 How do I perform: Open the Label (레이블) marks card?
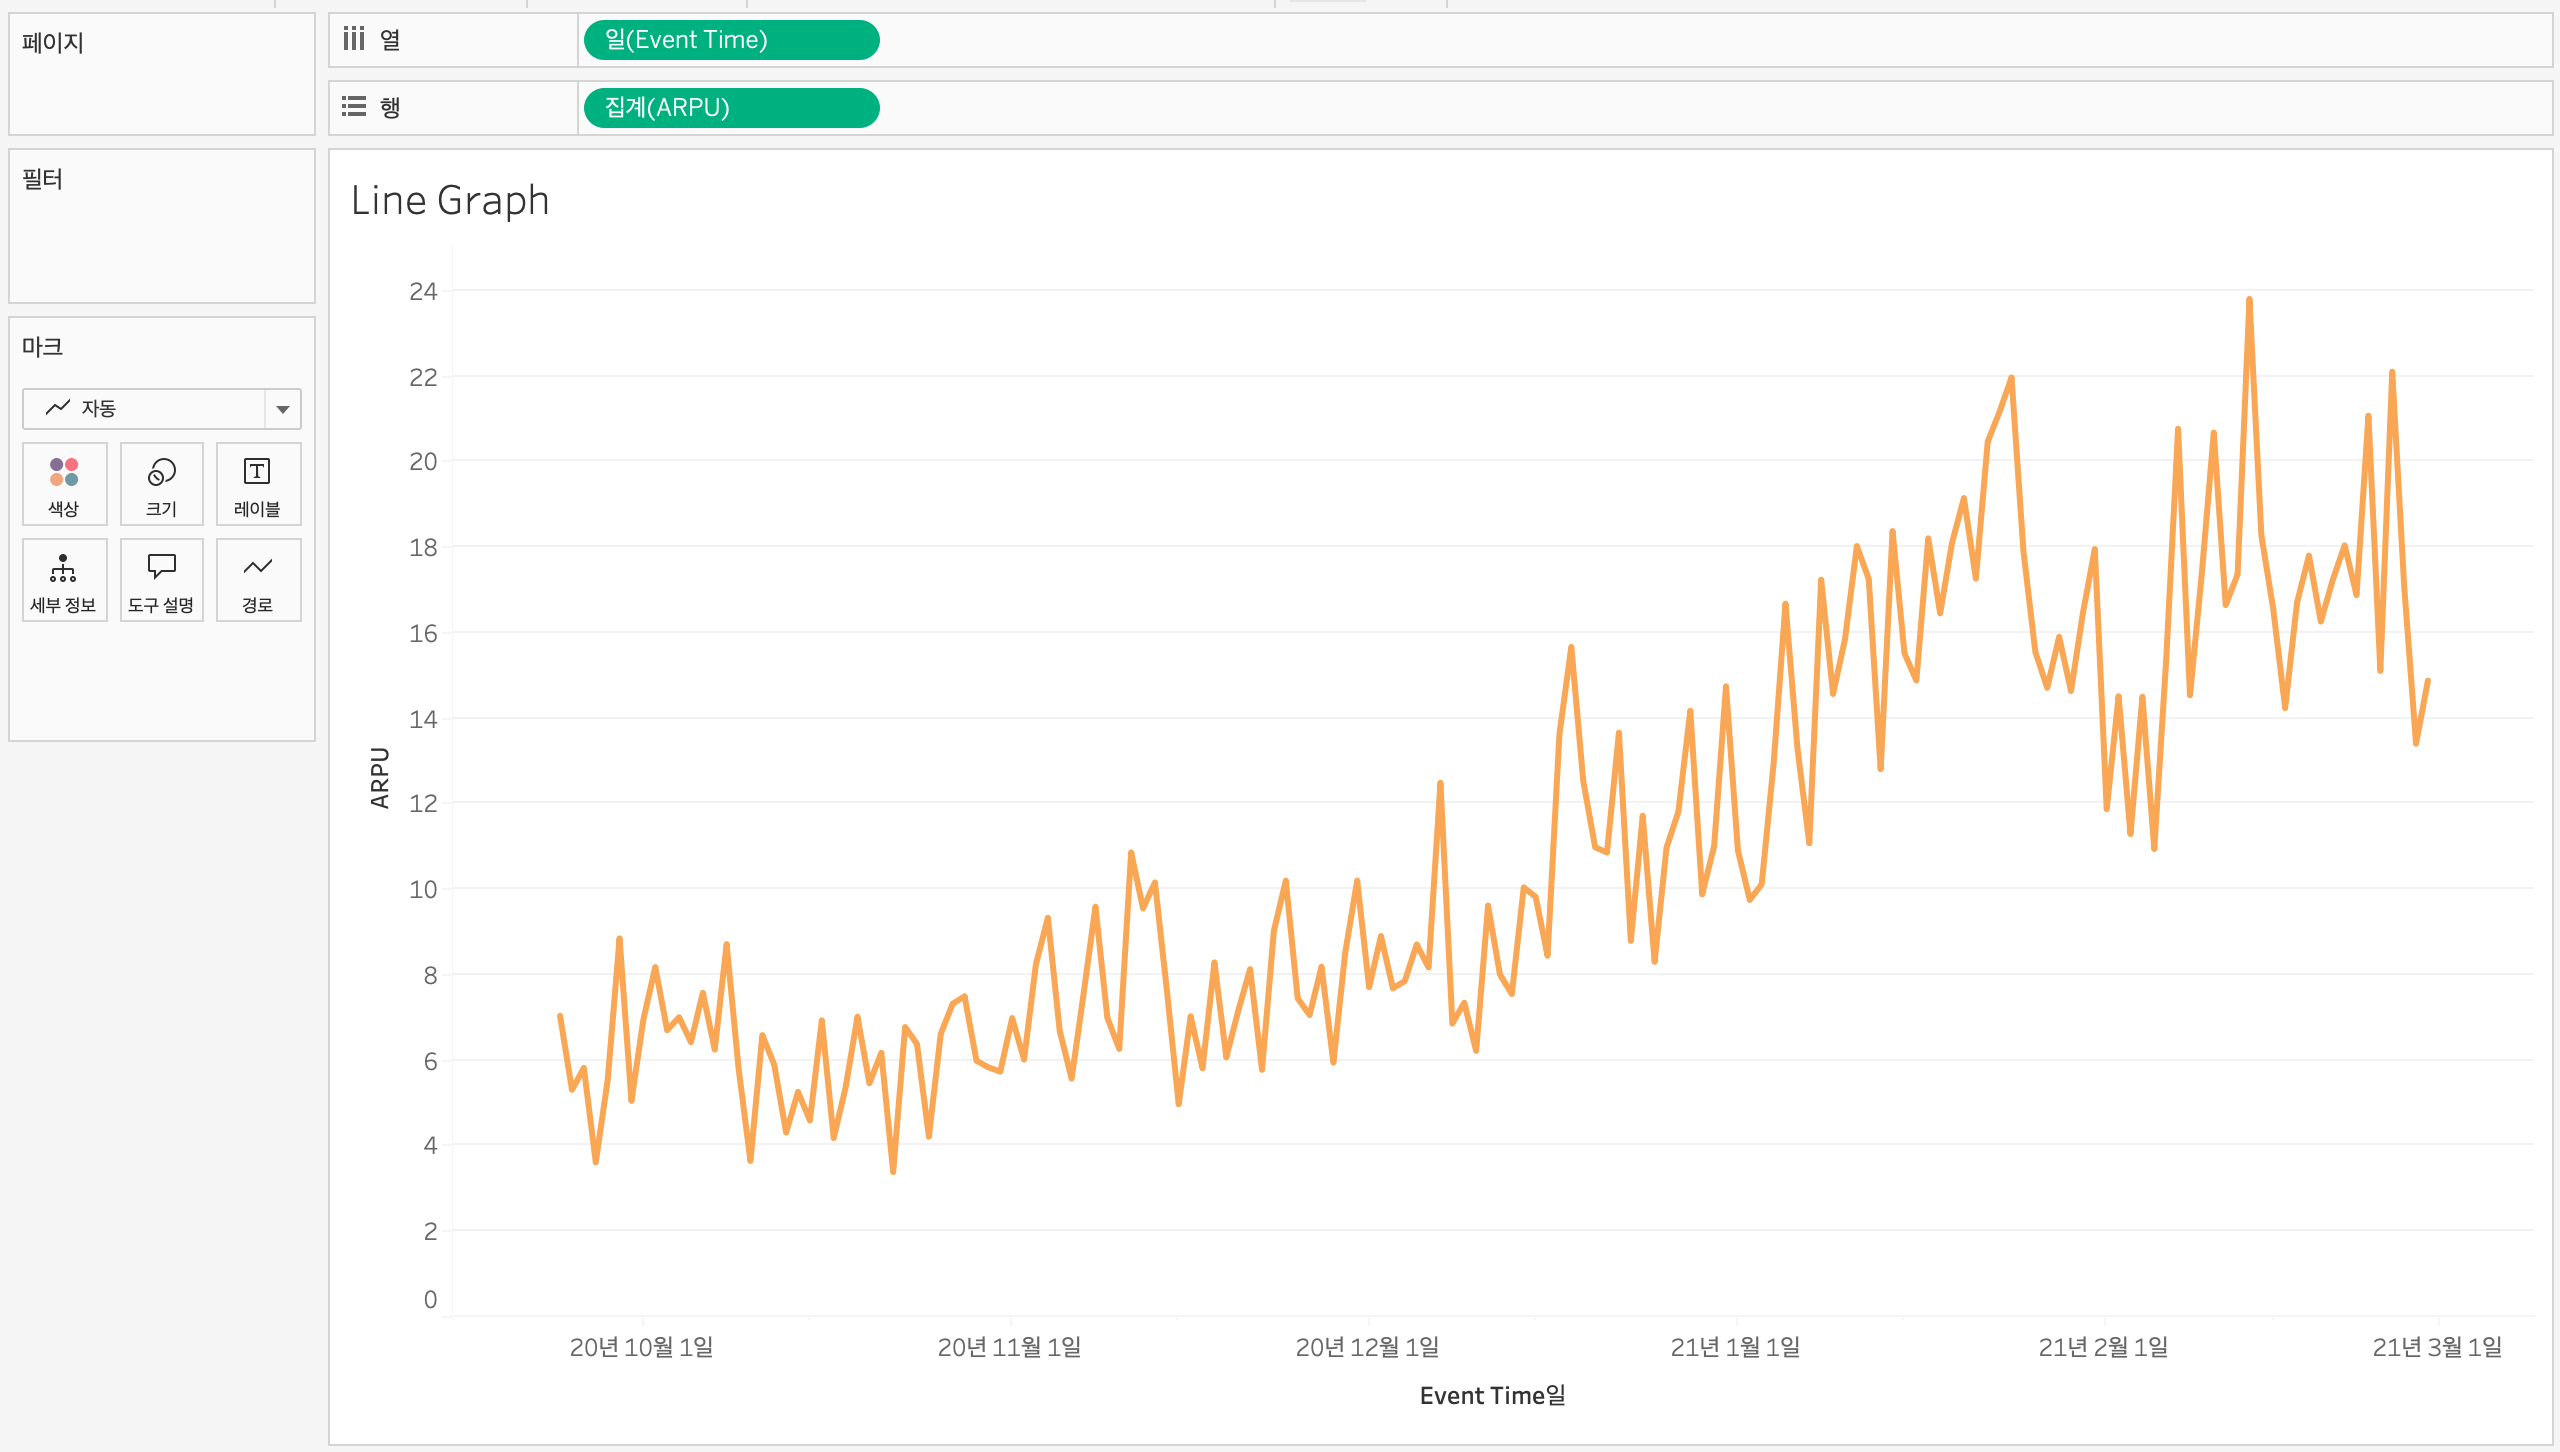point(258,485)
